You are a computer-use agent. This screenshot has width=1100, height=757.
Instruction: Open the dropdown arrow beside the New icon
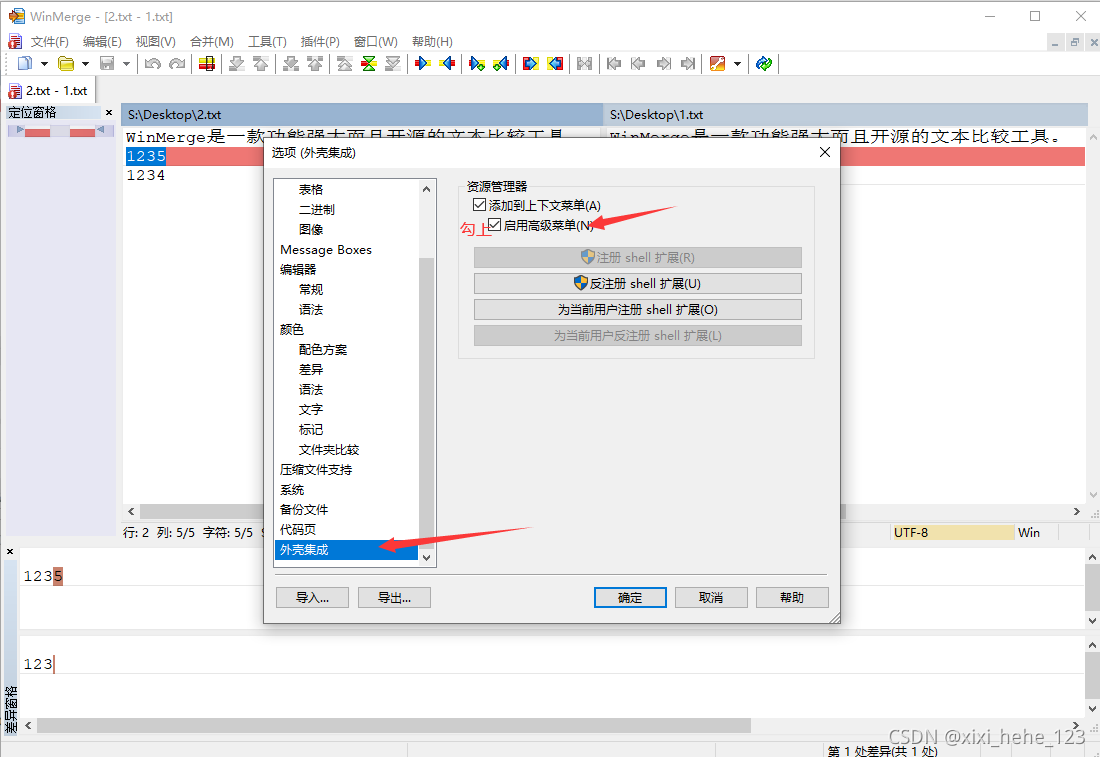(44, 64)
